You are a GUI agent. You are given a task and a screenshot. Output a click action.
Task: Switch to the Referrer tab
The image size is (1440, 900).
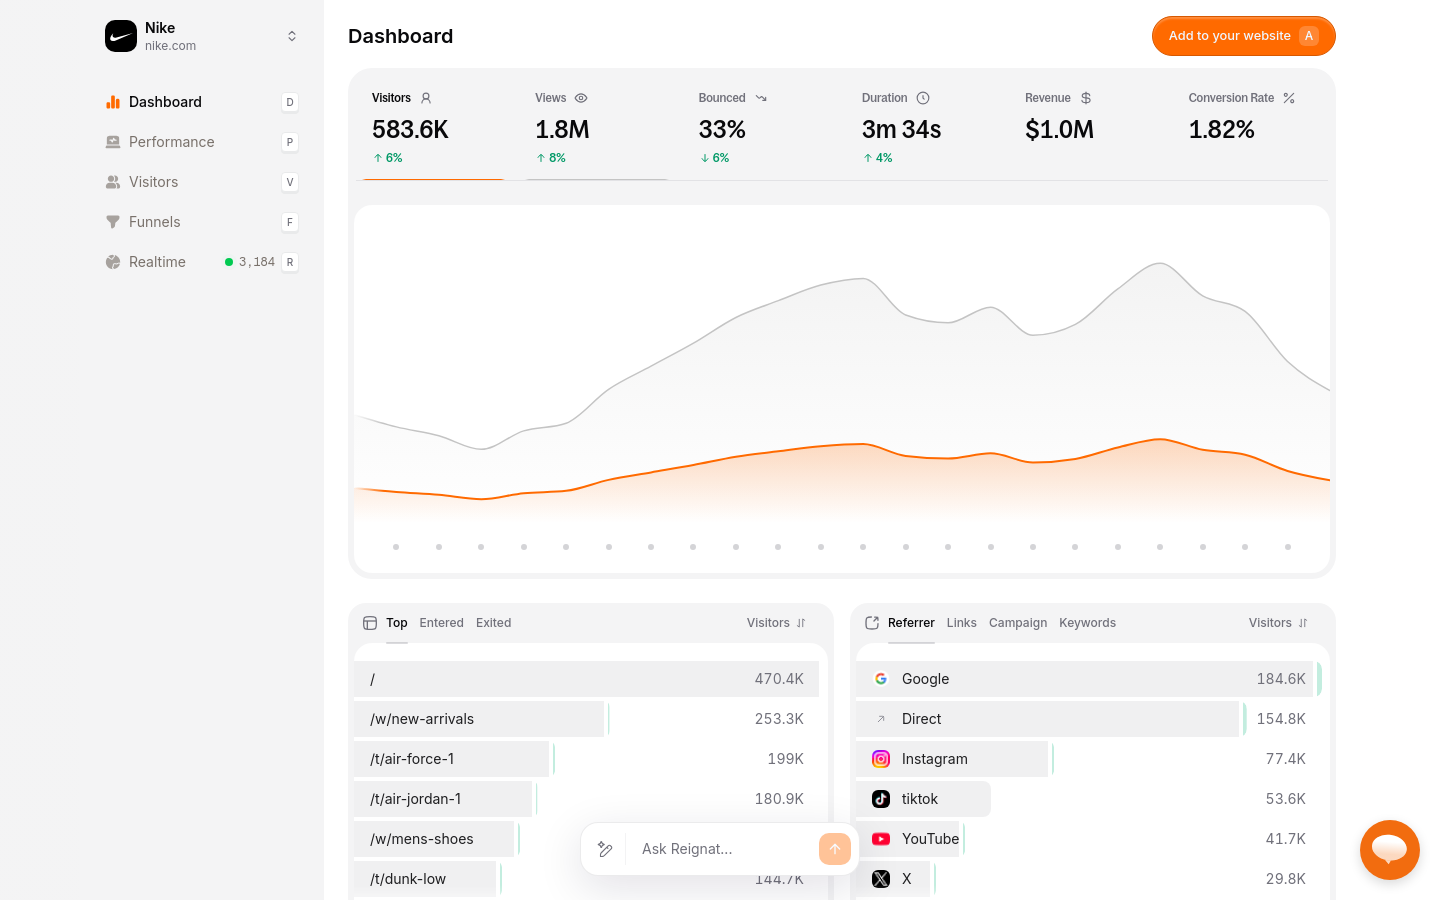click(x=911, y=623)
